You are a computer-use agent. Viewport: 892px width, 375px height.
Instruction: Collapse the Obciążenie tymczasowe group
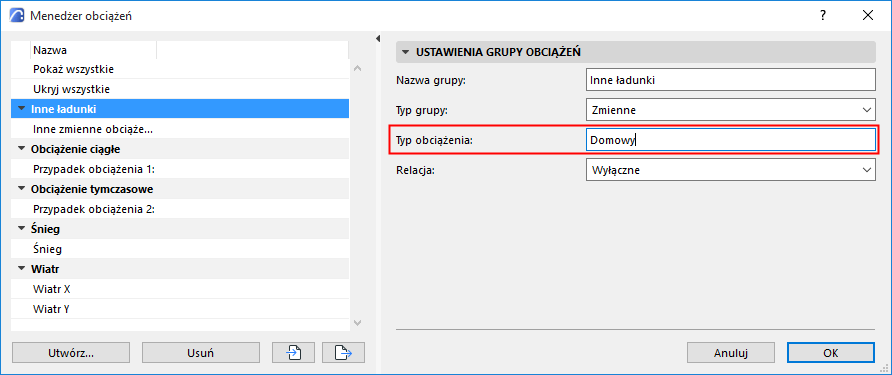22,189
